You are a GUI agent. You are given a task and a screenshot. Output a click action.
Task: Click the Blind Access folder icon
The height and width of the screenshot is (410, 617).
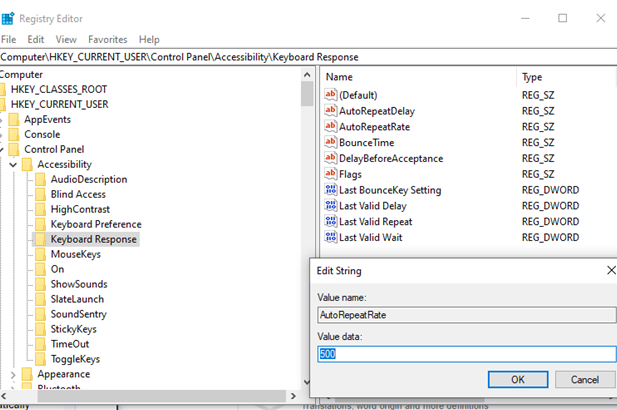pyautogui.click(x=40, y=194)
